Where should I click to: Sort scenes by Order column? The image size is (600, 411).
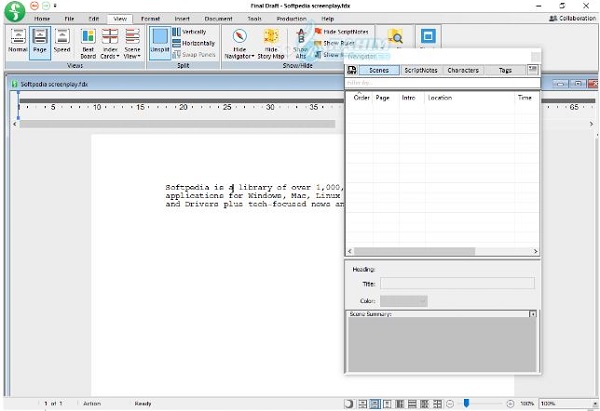point(361,98)
